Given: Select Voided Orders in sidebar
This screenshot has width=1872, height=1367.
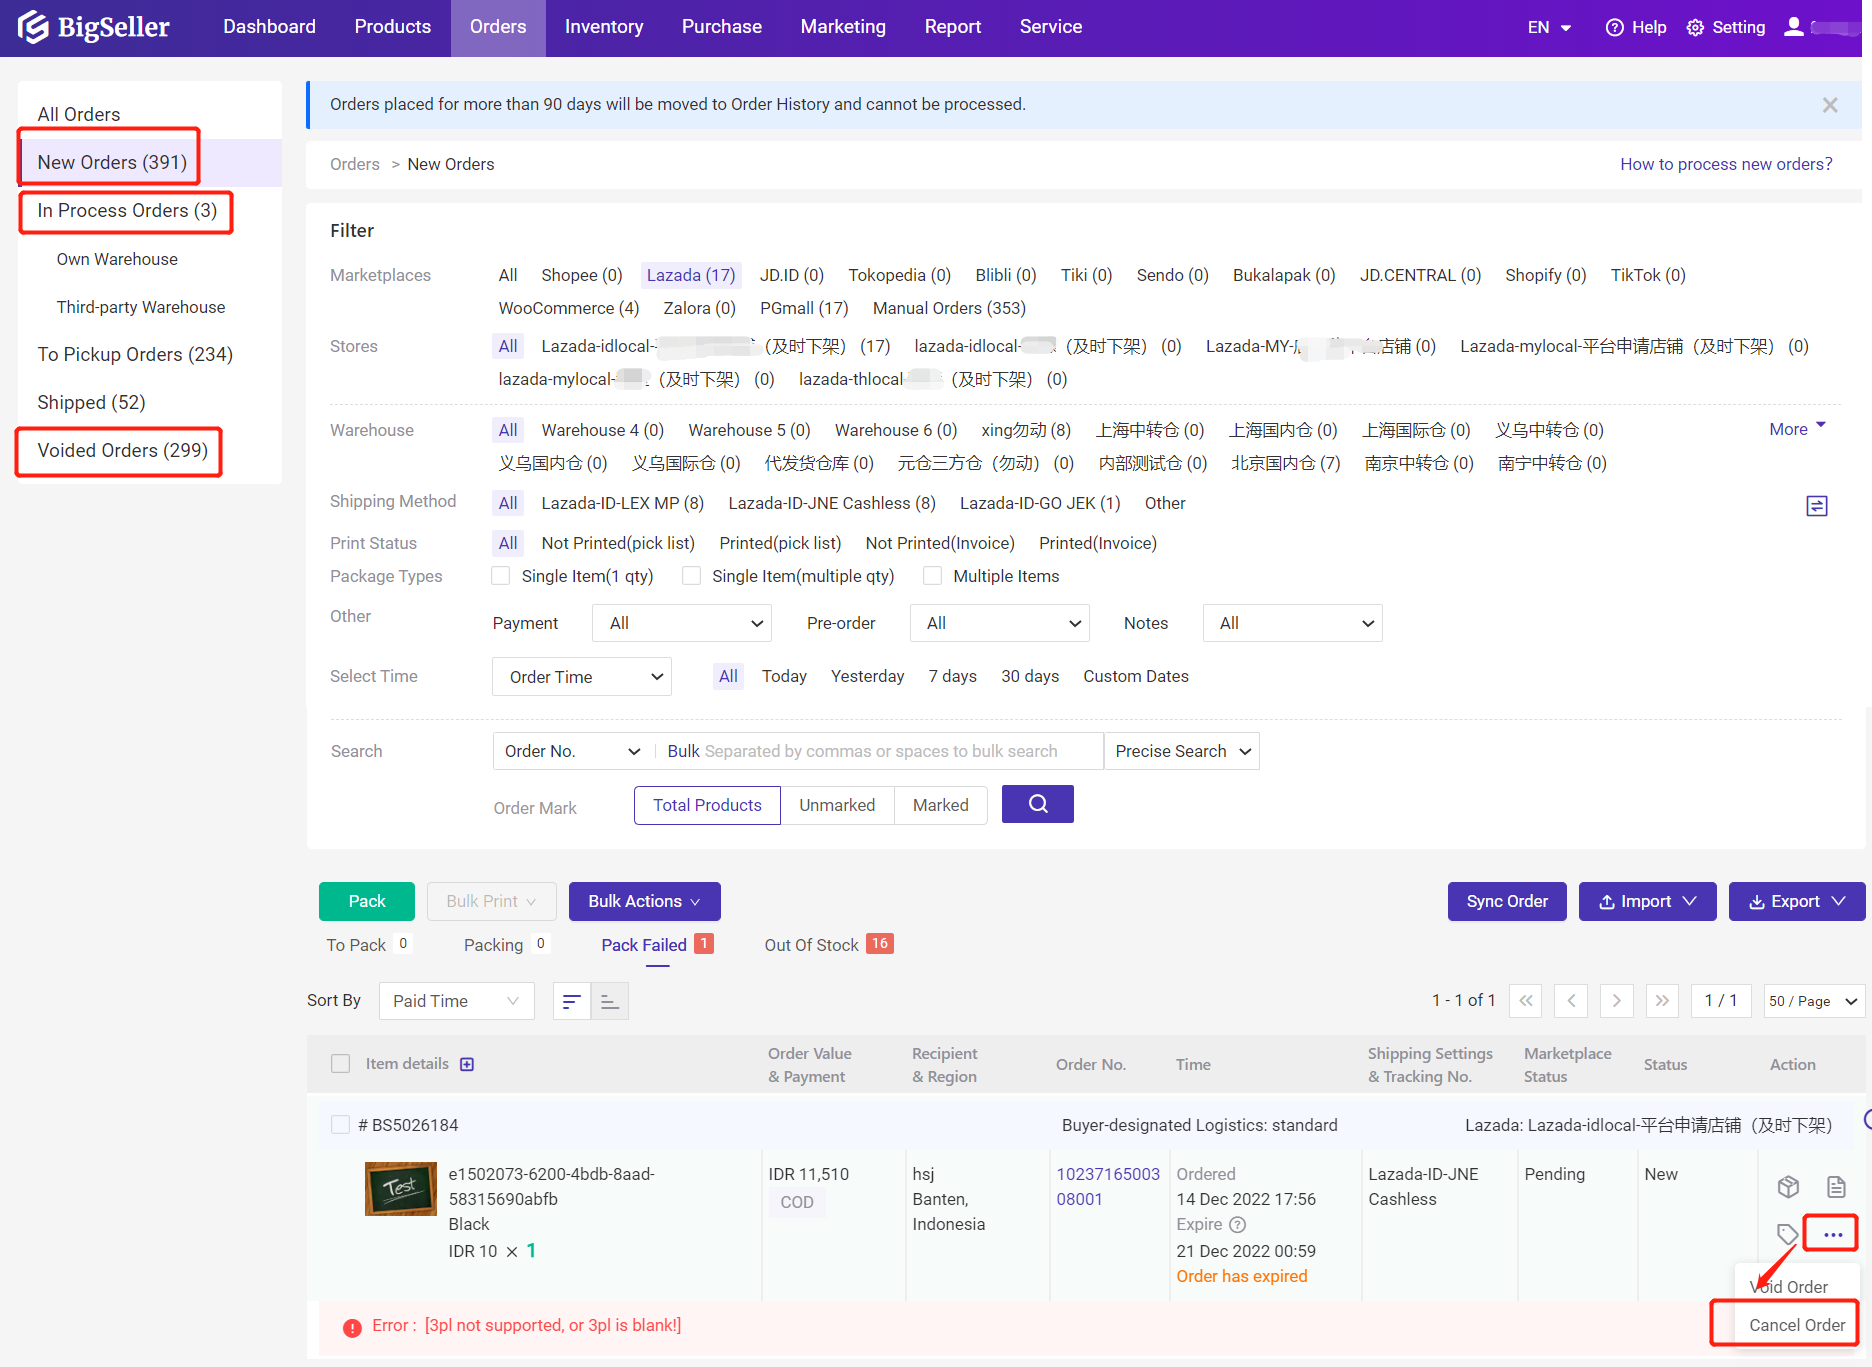Looking at the screenshot, I should 122,451.
